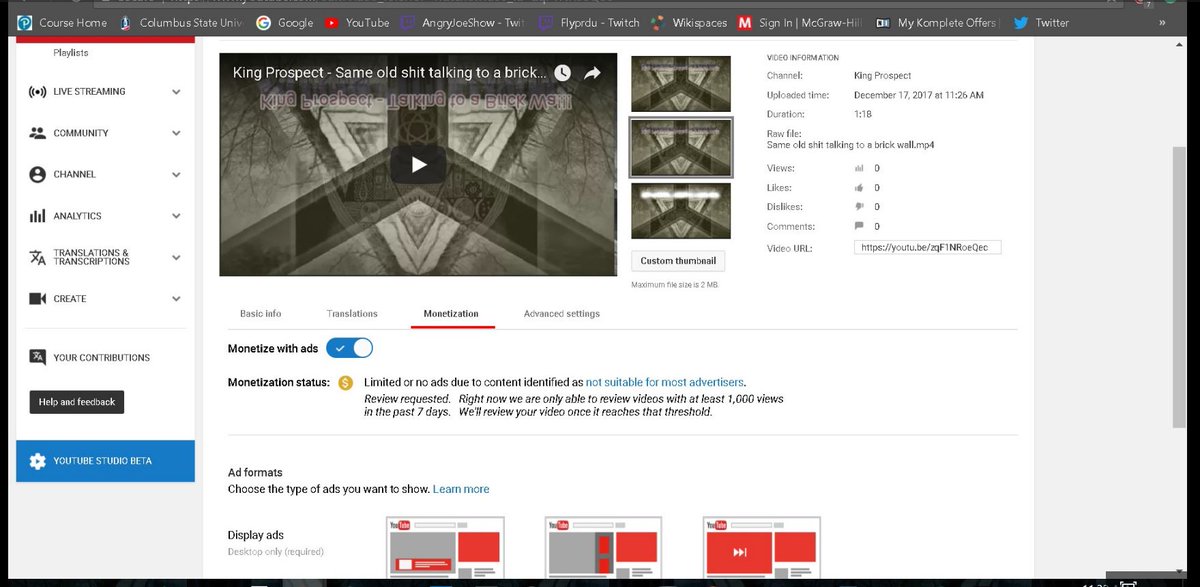
Task: Open Twitter from the bookmarks bar
Action: pos(1040,22)
